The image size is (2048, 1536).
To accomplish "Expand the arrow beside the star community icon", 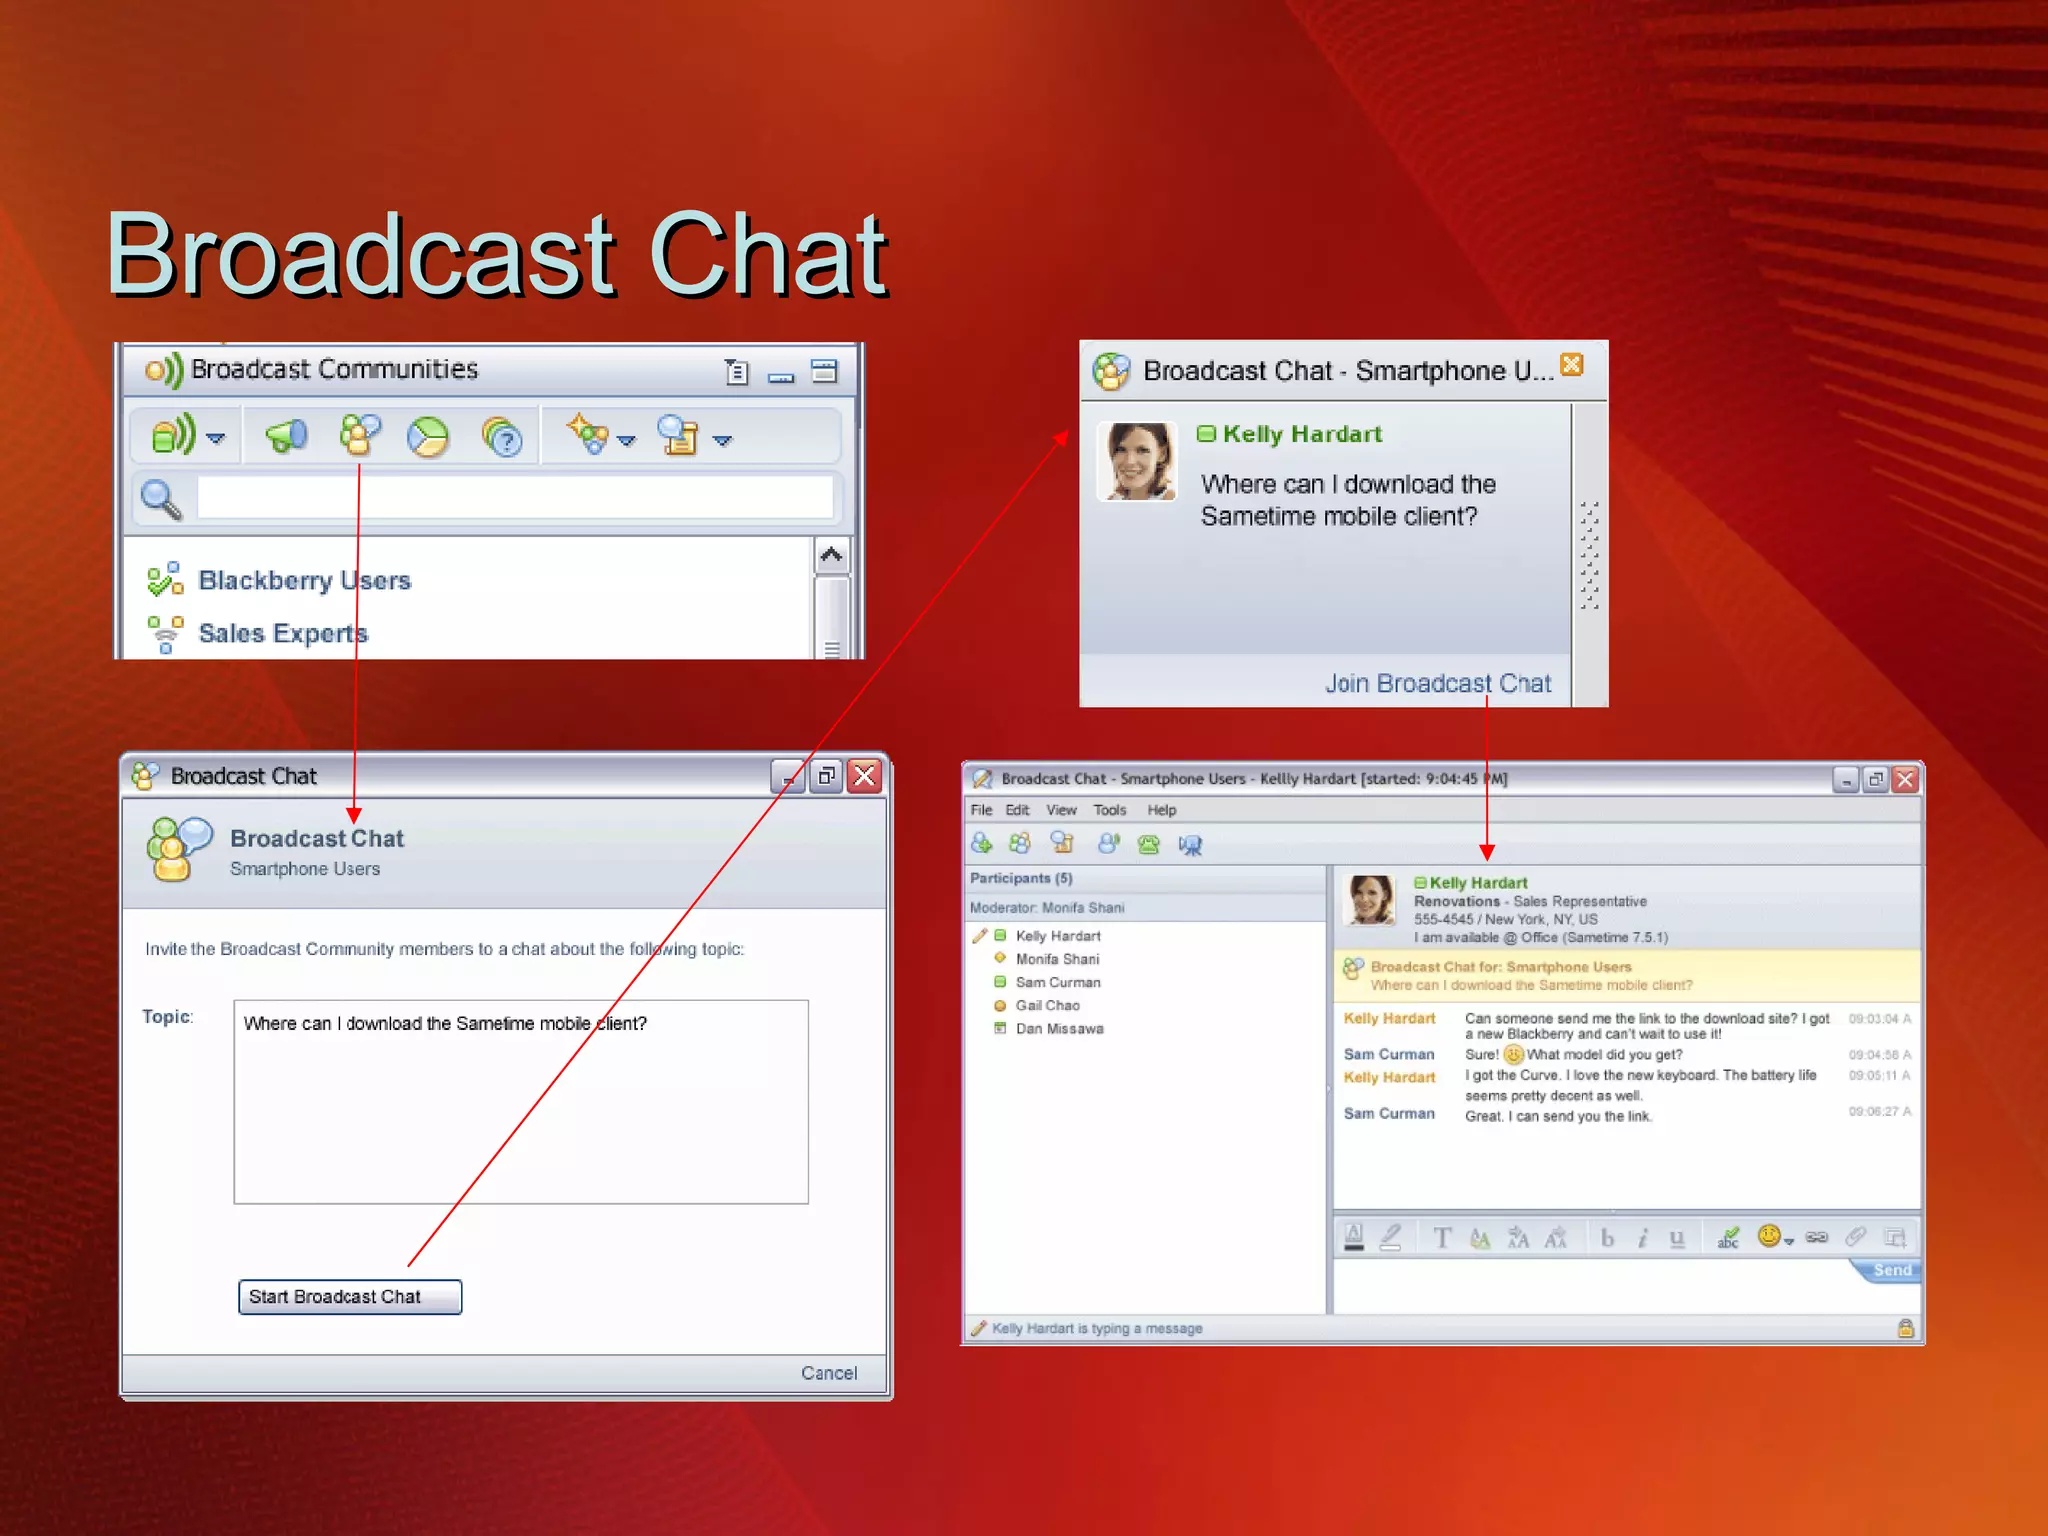I will click(626, 440).
